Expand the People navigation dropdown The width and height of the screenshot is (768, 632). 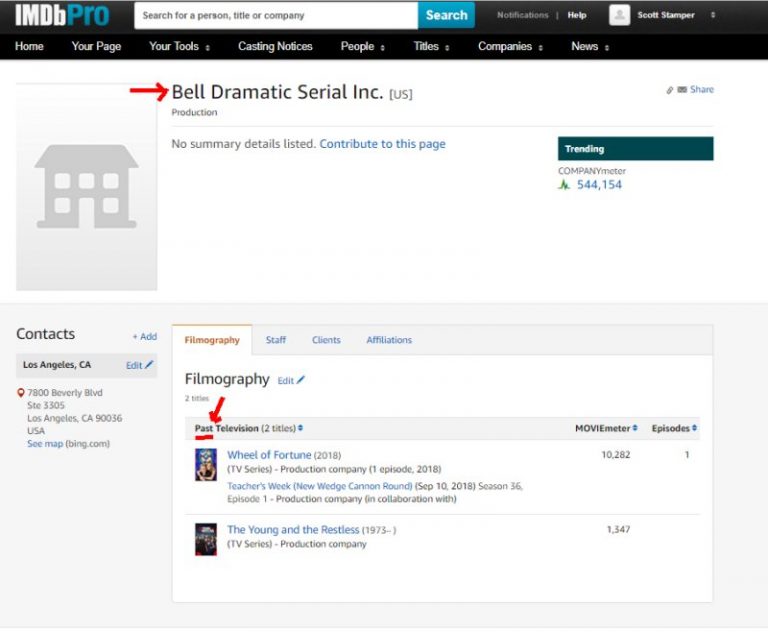(x=363, y=47)
